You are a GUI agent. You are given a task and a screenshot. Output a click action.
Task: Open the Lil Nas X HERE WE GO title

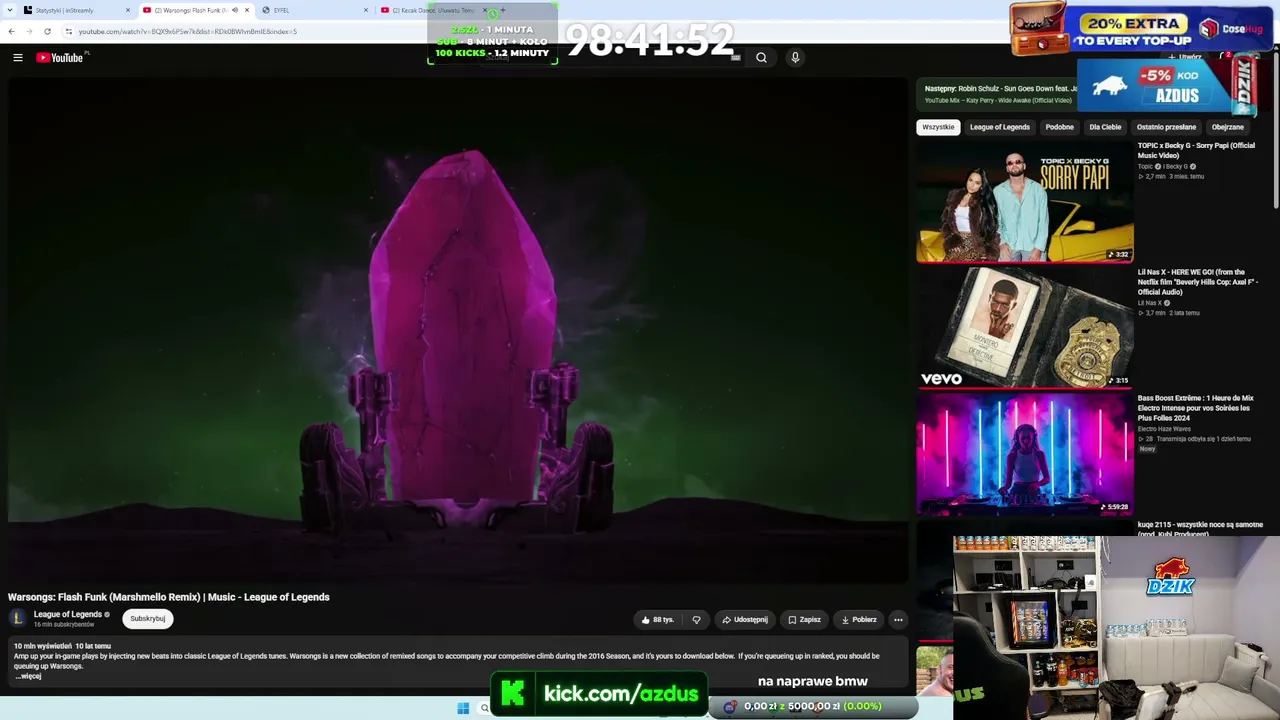point(1198,282)
